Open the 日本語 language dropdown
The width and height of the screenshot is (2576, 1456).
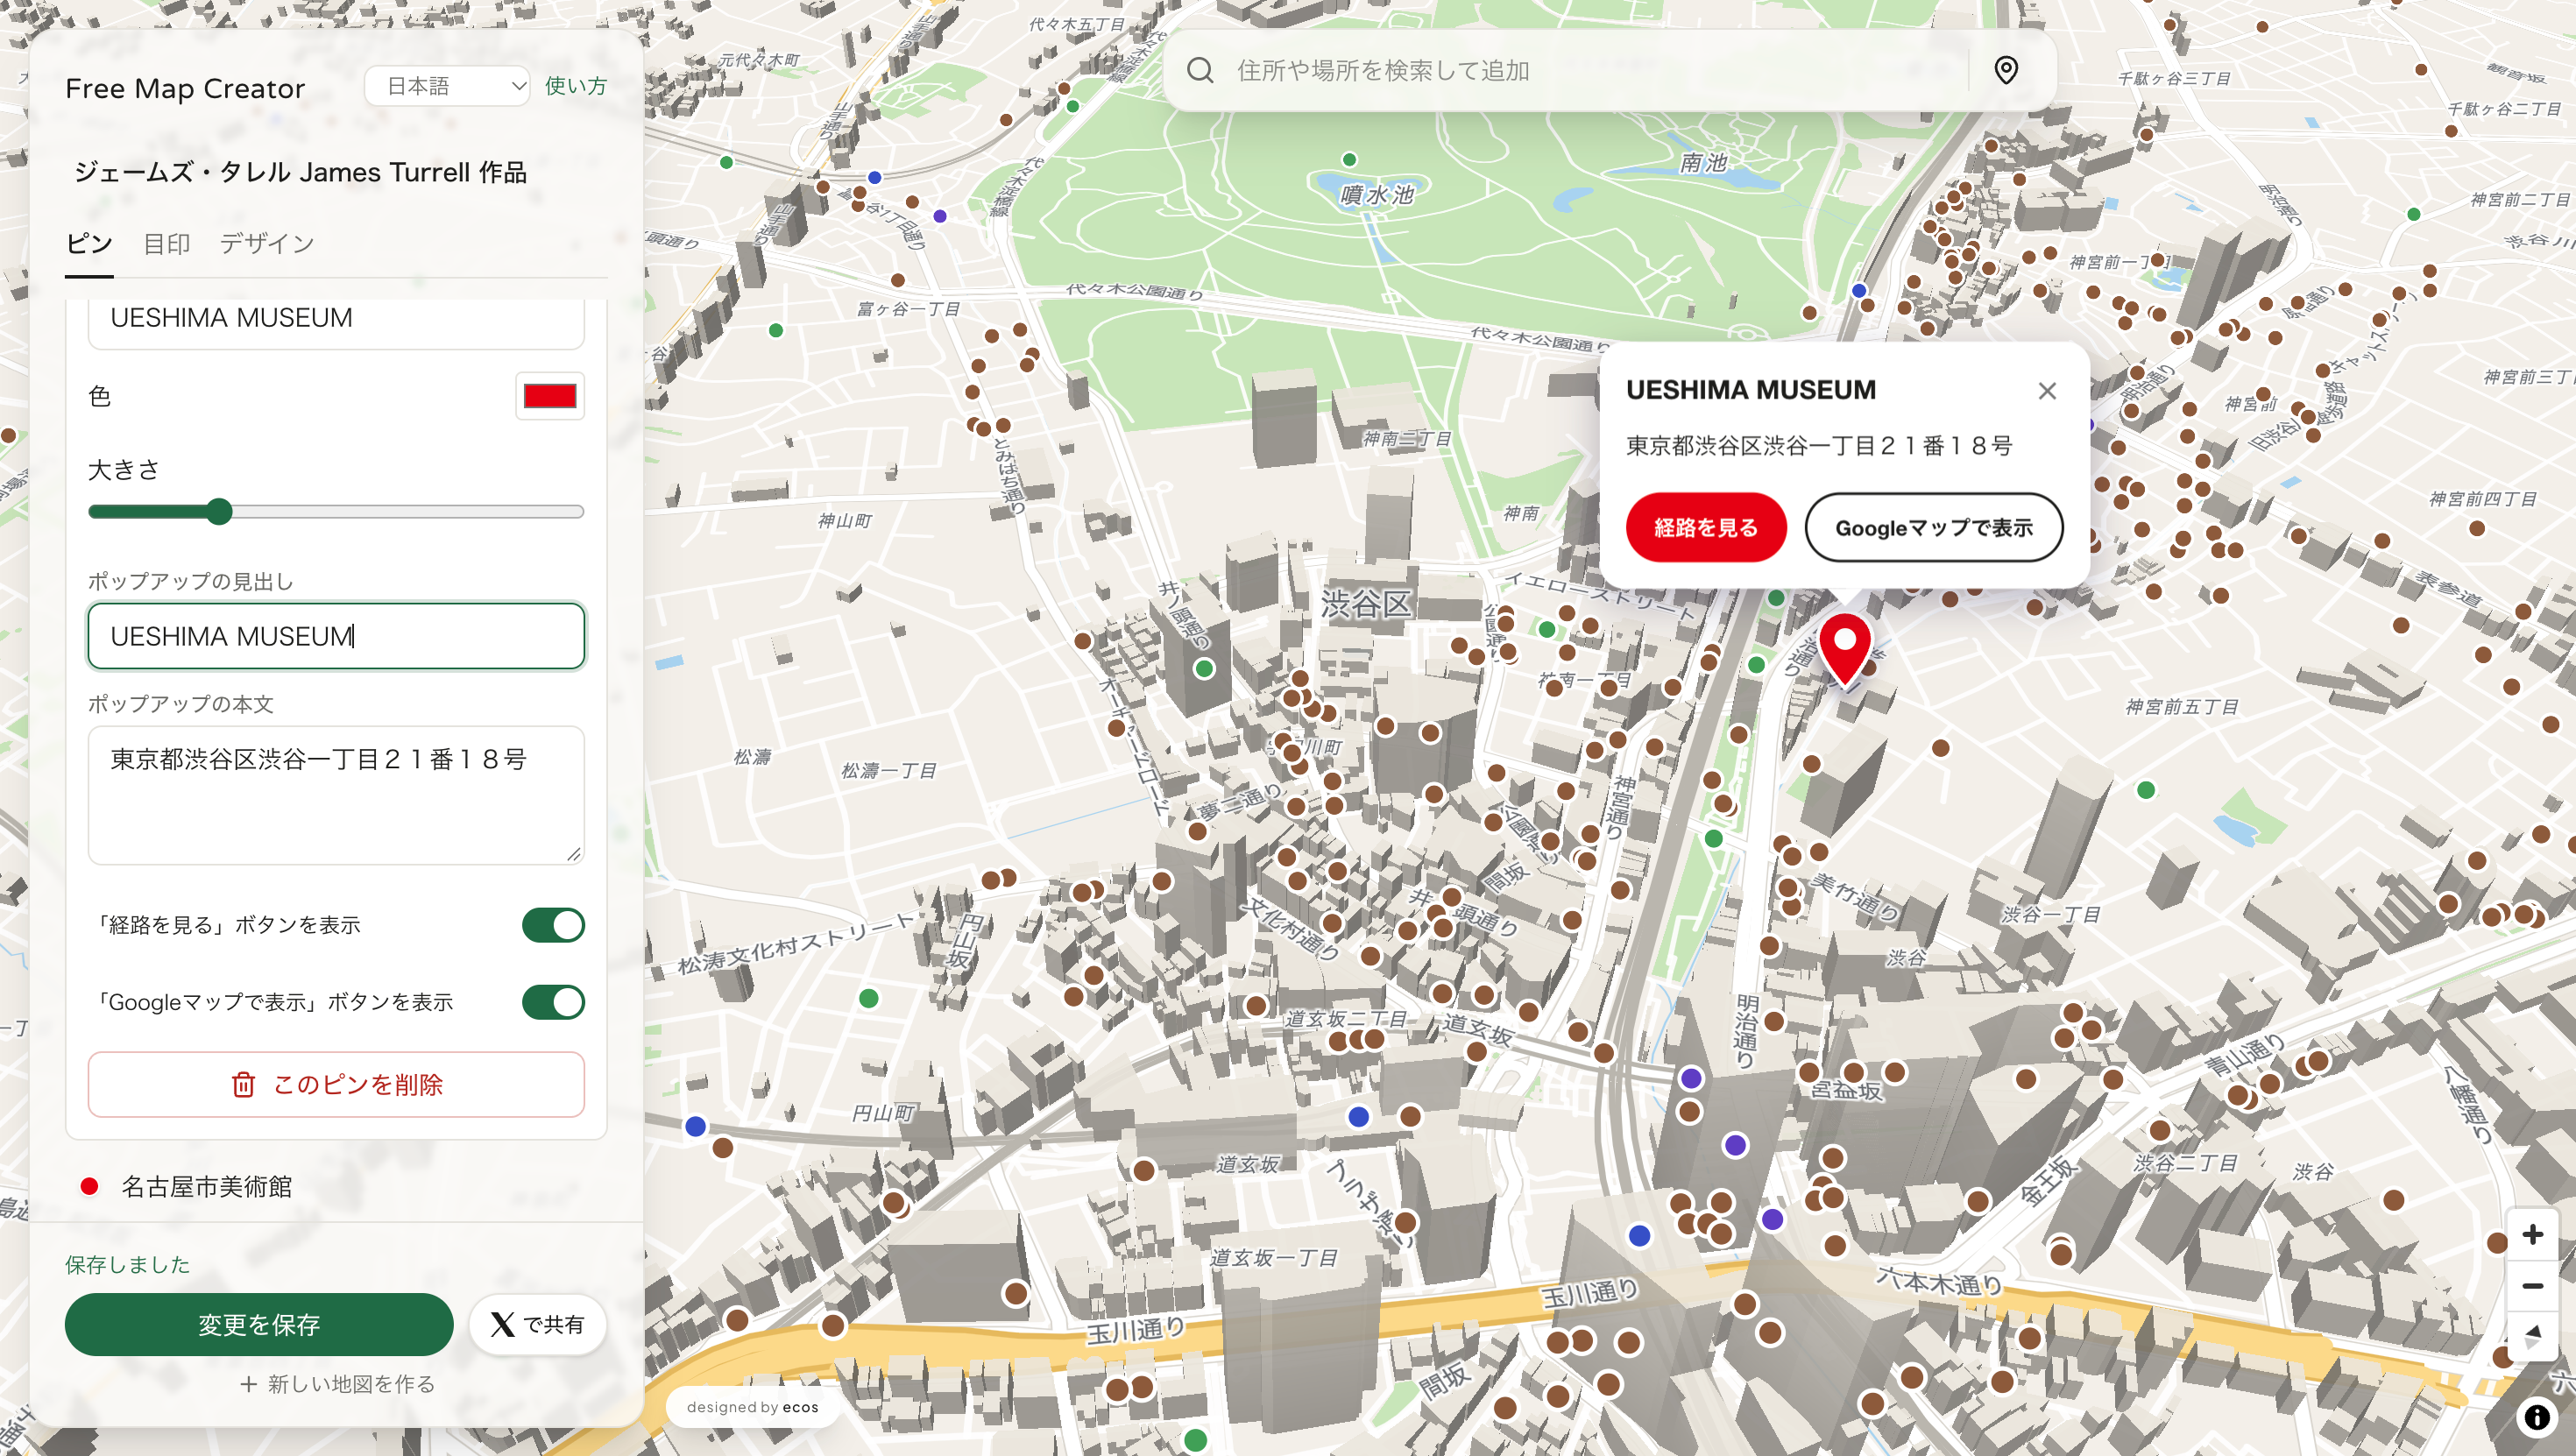point(447,86)
